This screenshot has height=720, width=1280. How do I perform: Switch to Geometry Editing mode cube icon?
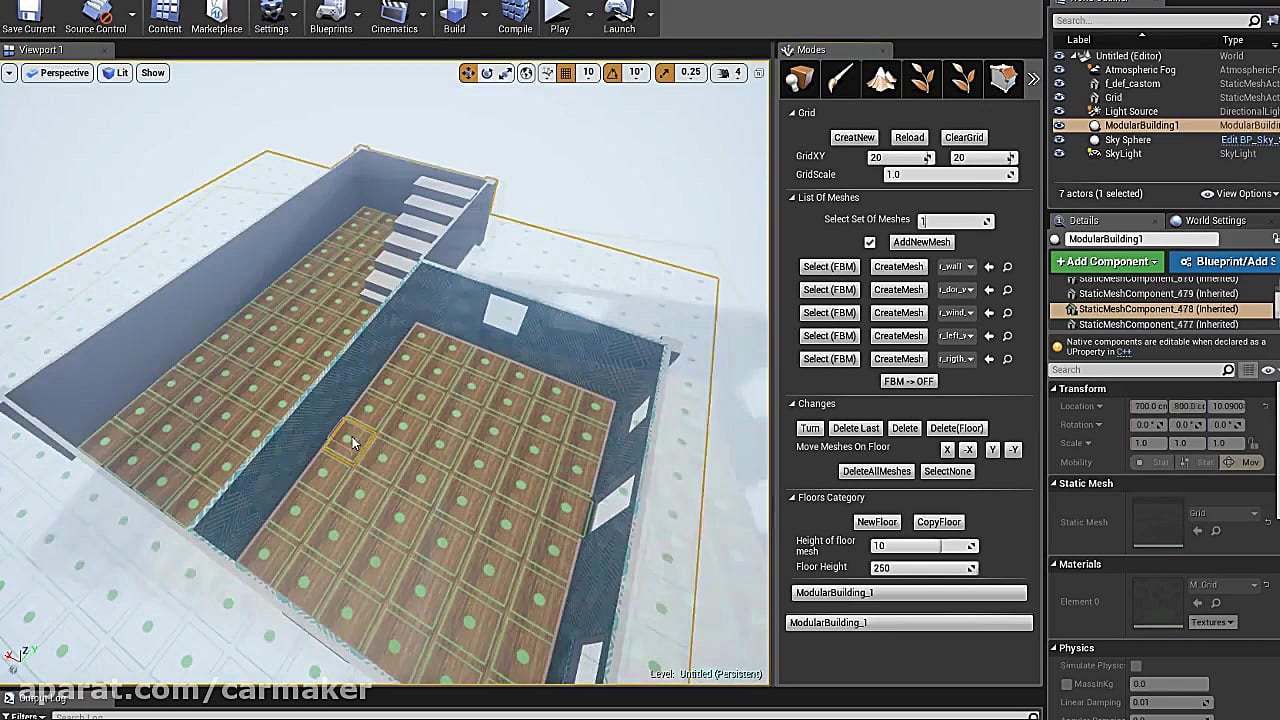coord(1003,79)
